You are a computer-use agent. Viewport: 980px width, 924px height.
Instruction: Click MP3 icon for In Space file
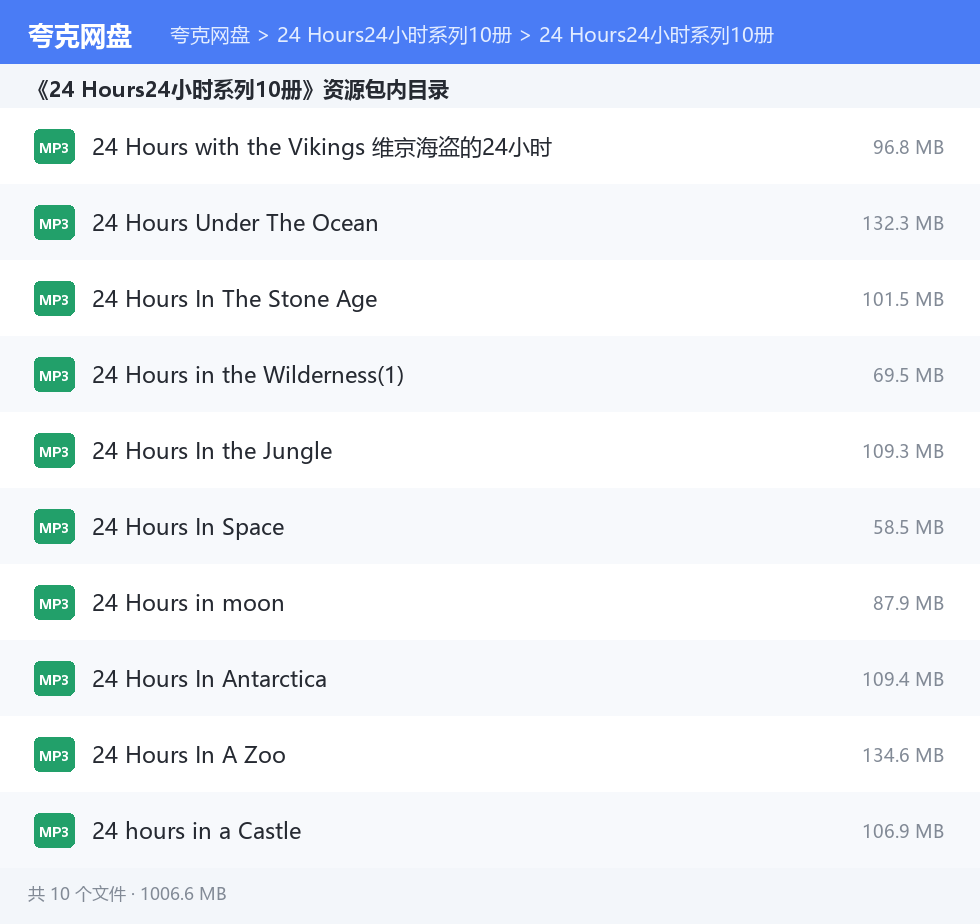pyautogui.click(x=54, y=527)
